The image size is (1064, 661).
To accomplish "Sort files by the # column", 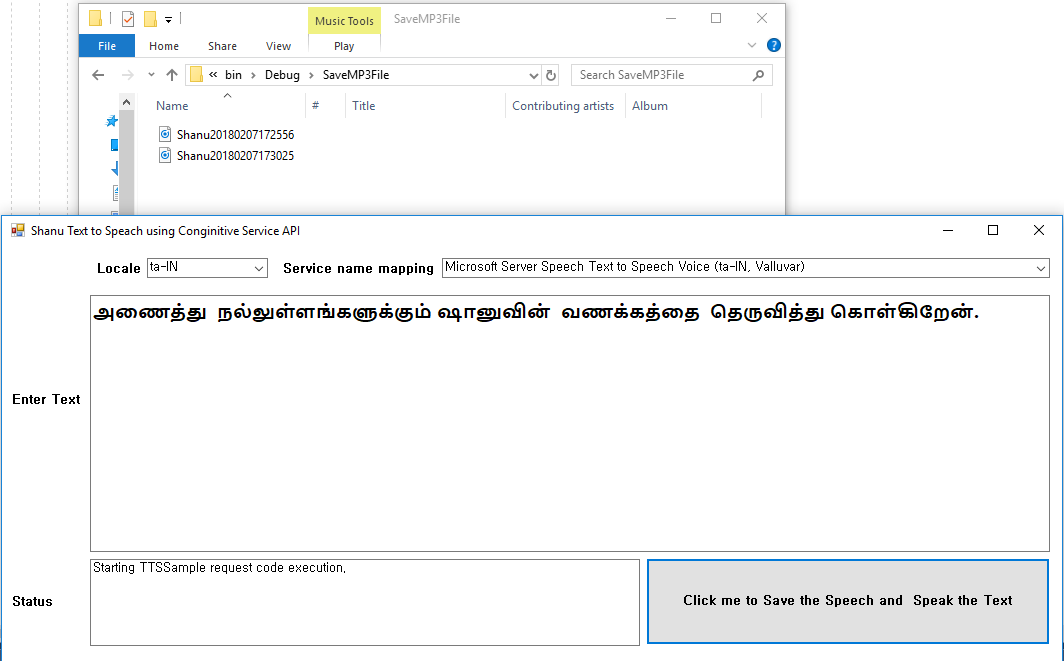I will (x=316, y=106).
